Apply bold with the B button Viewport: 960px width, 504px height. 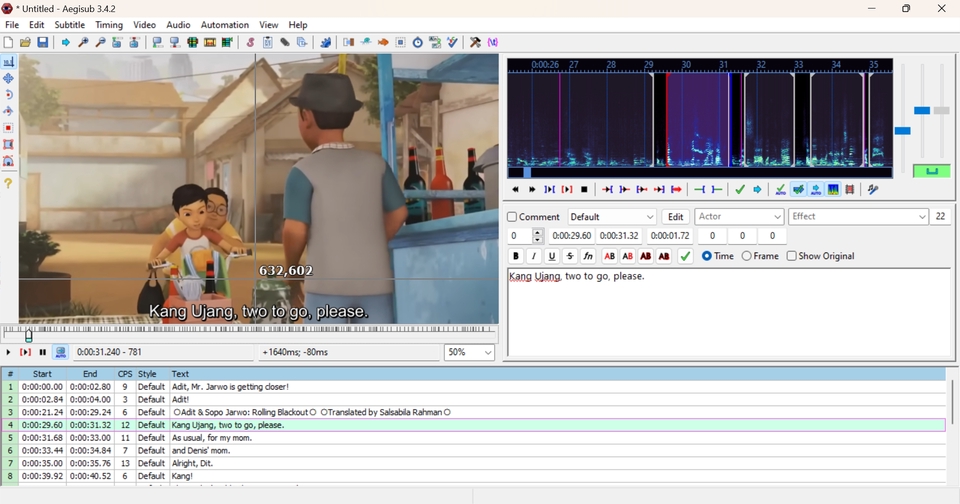coord(516,256)
